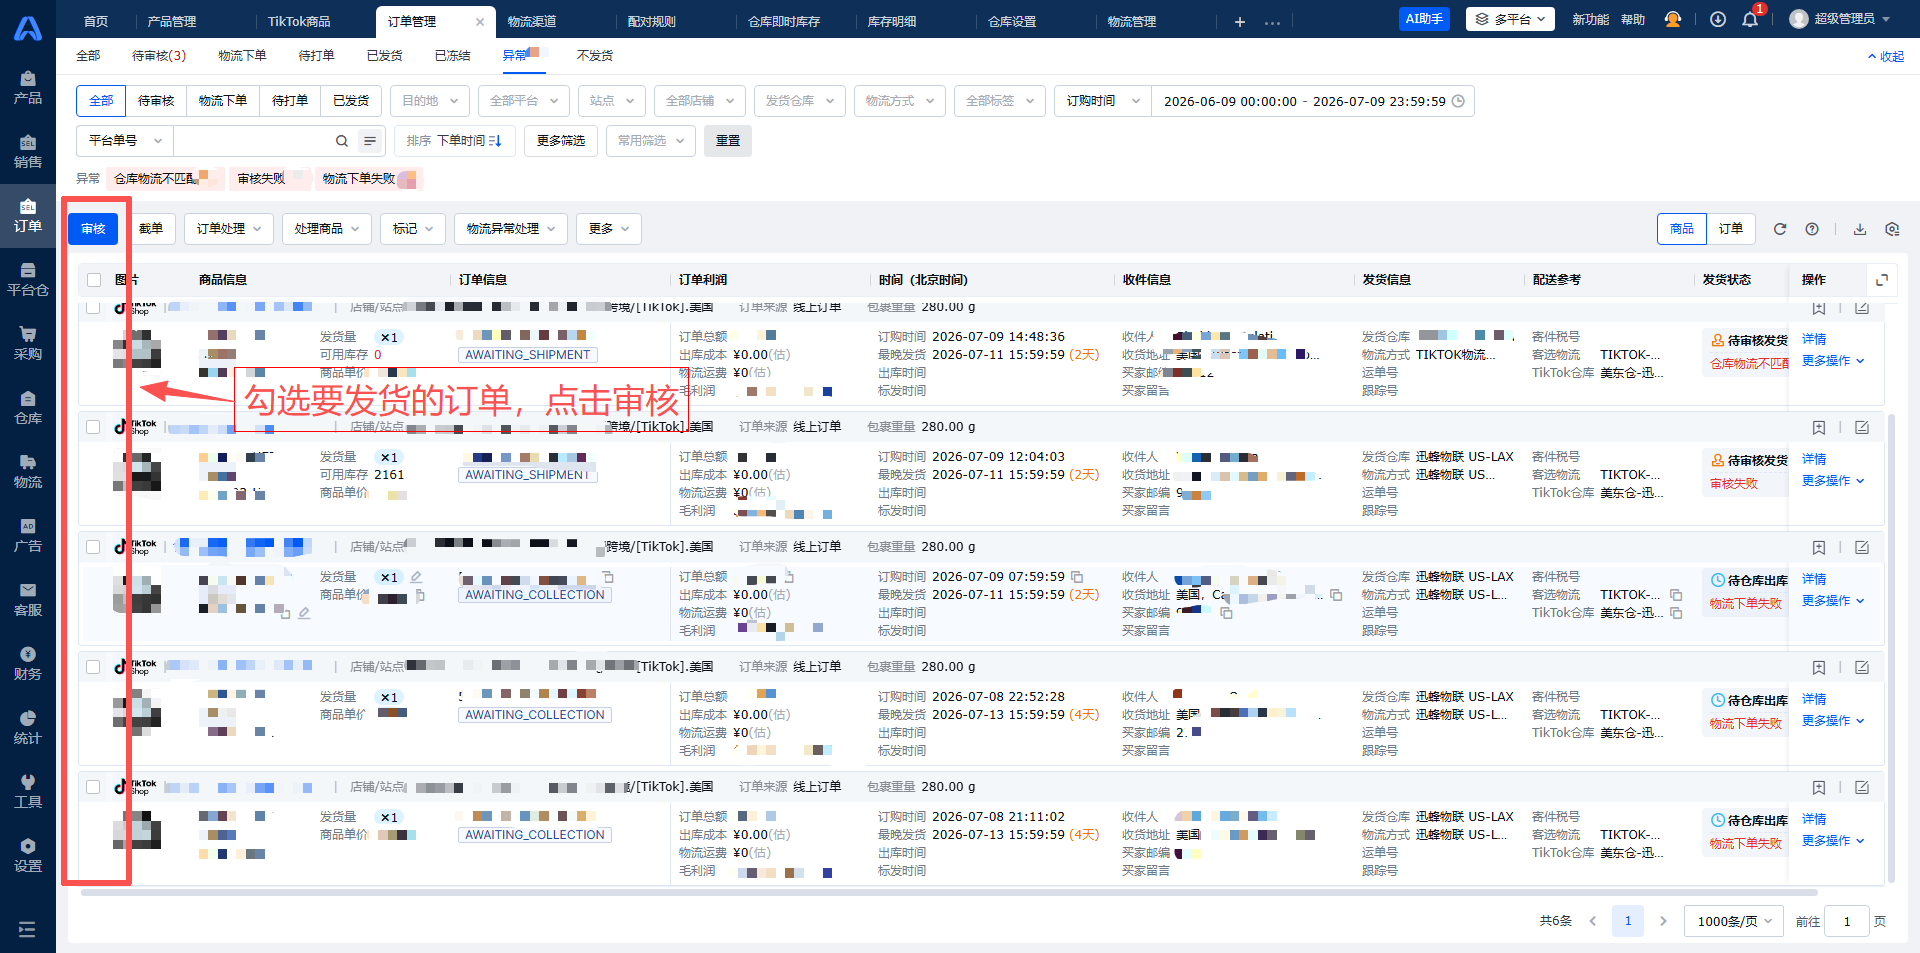Open the 物流异常处理 dropdown menu
This screenshot has width=1920, height=953.
[511, 229]
